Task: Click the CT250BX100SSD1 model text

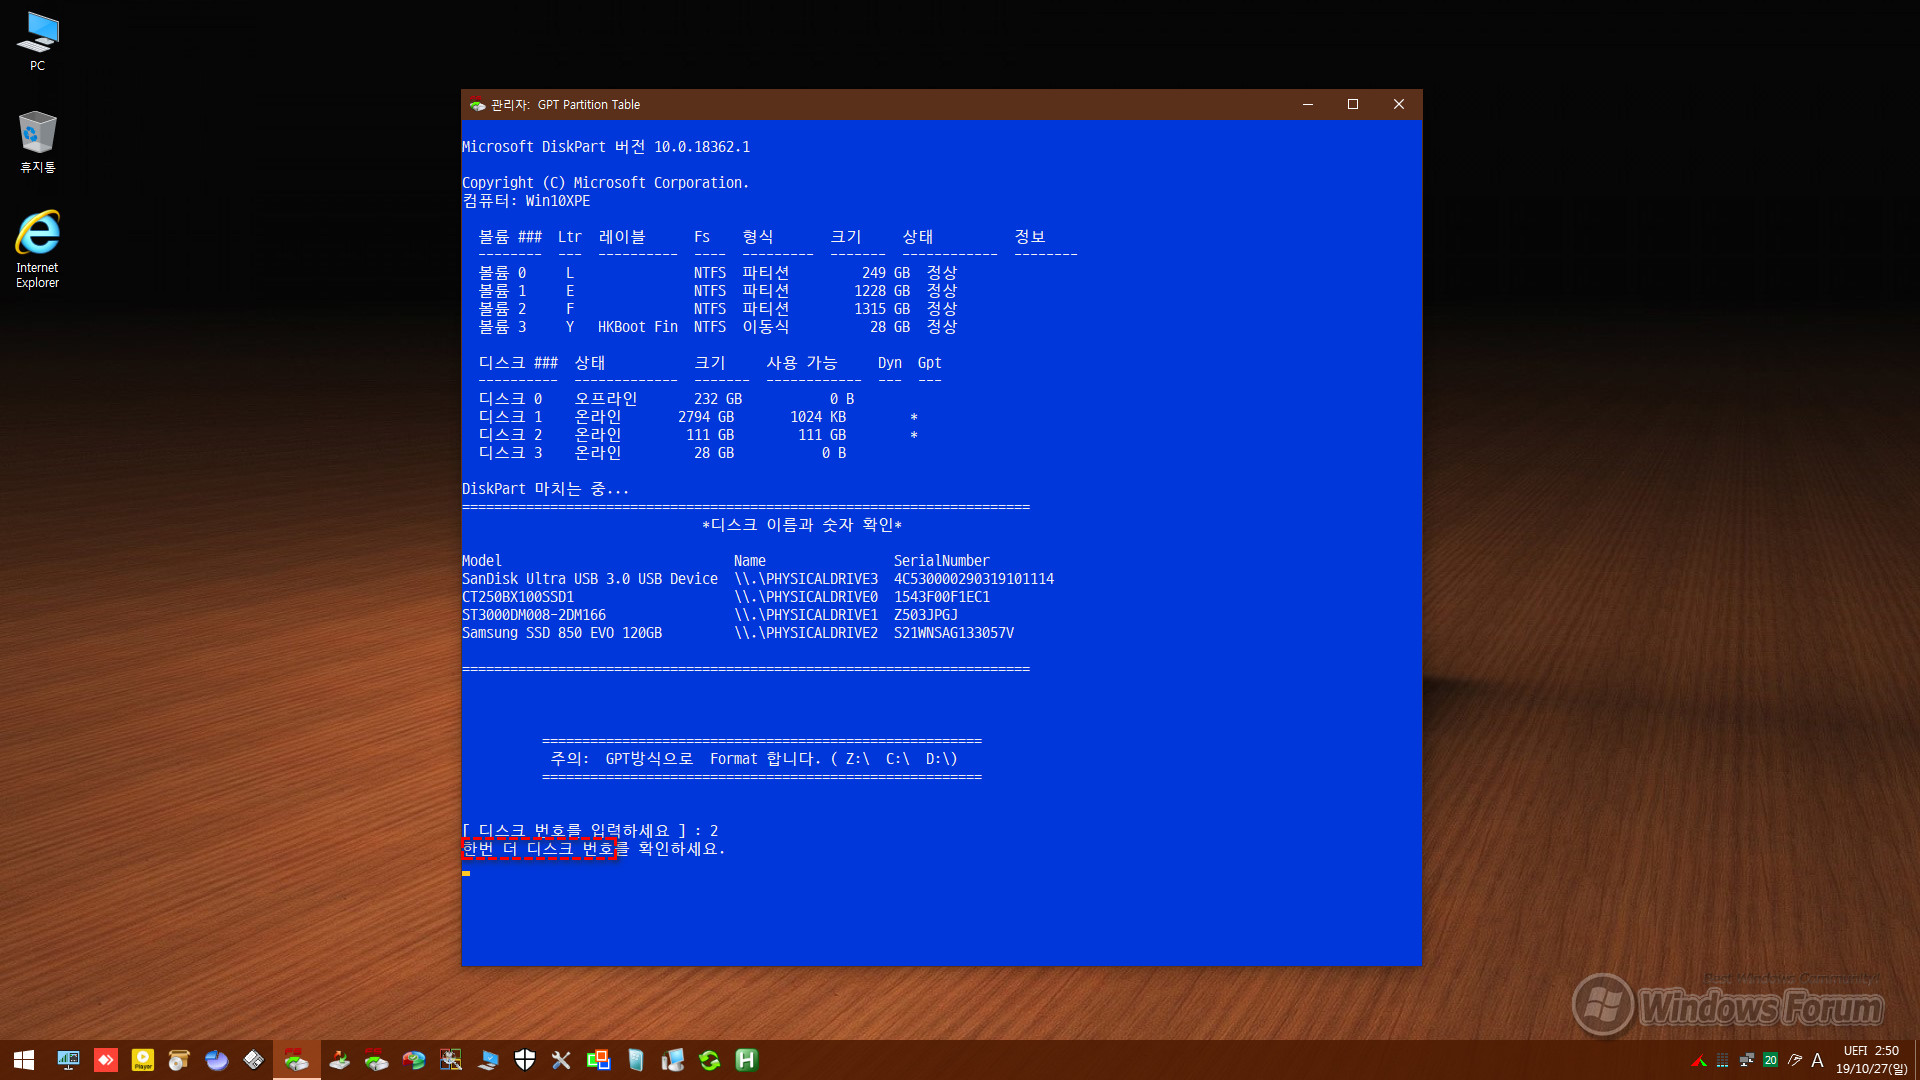Action: 518,597
